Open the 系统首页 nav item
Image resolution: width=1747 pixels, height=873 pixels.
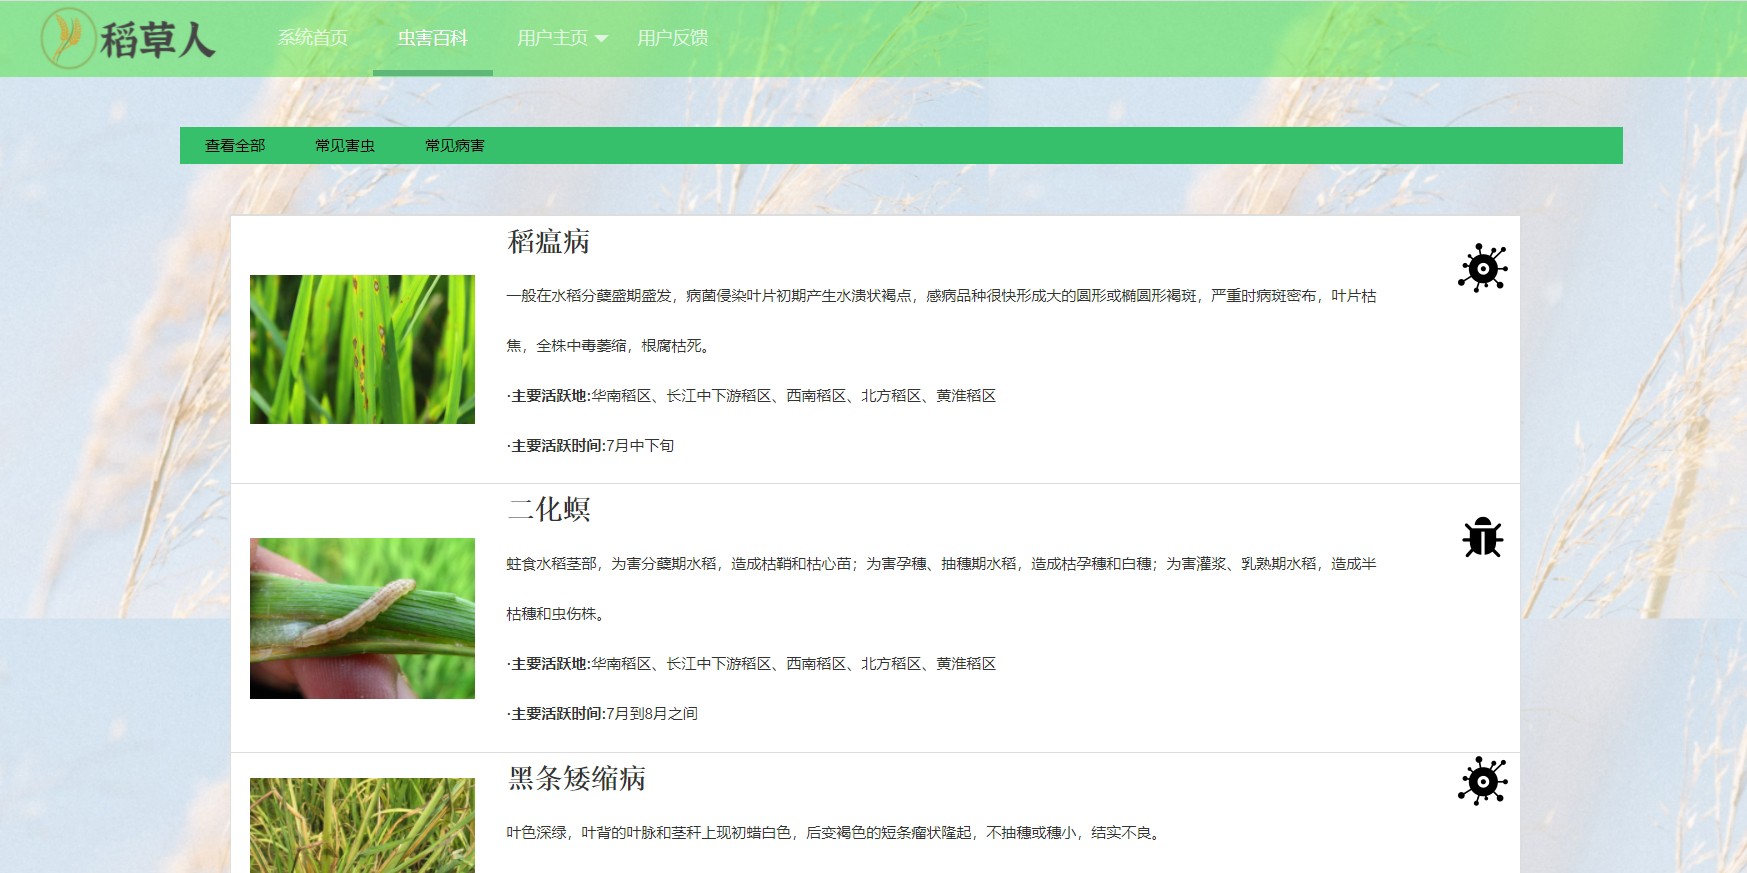(313, 38)
